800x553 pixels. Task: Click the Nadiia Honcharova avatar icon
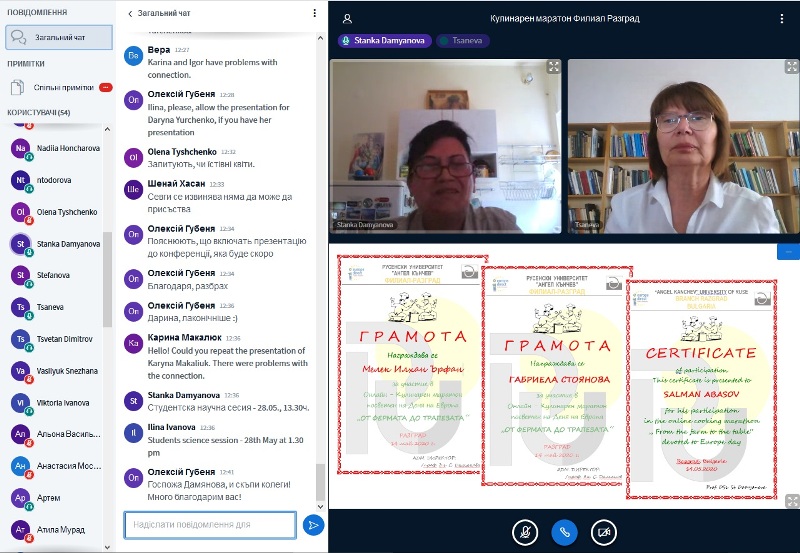pyautogui.click(x=20, y=148)
